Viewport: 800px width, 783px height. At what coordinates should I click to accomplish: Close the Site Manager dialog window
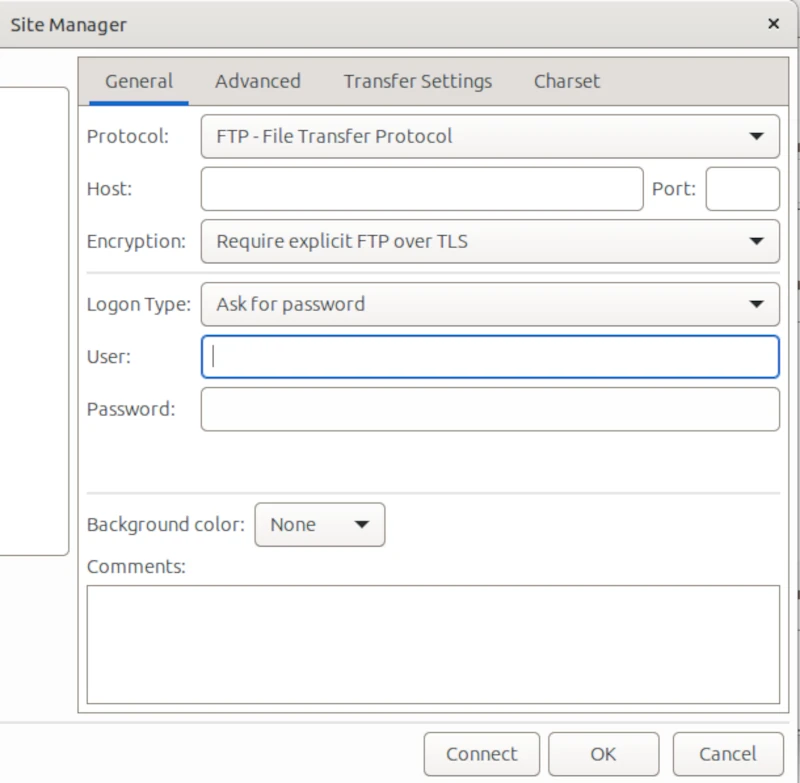[773, 24]
